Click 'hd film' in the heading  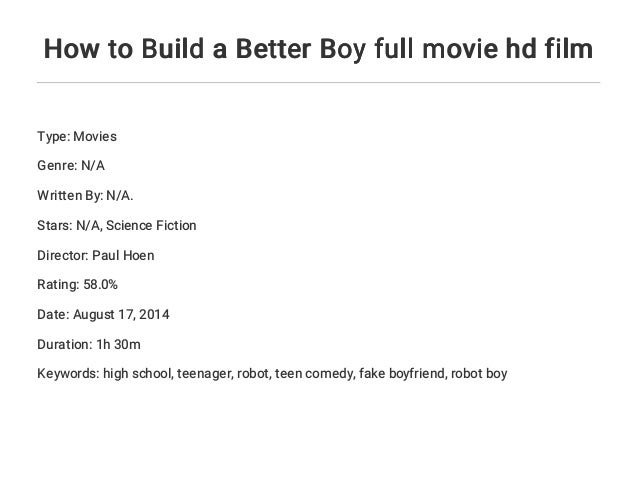point(549,49)
